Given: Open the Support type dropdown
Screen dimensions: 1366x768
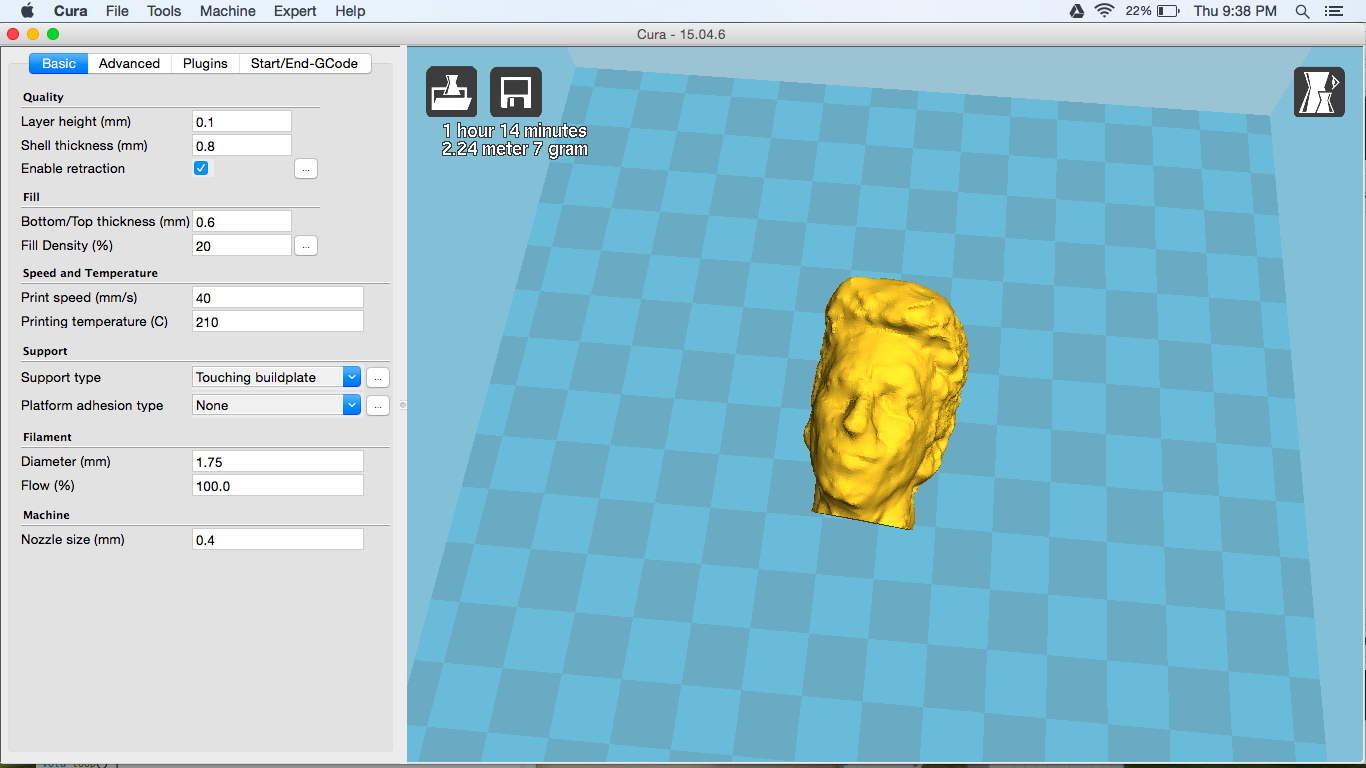Looking at the screenshot, I should (x=277, y=377).
